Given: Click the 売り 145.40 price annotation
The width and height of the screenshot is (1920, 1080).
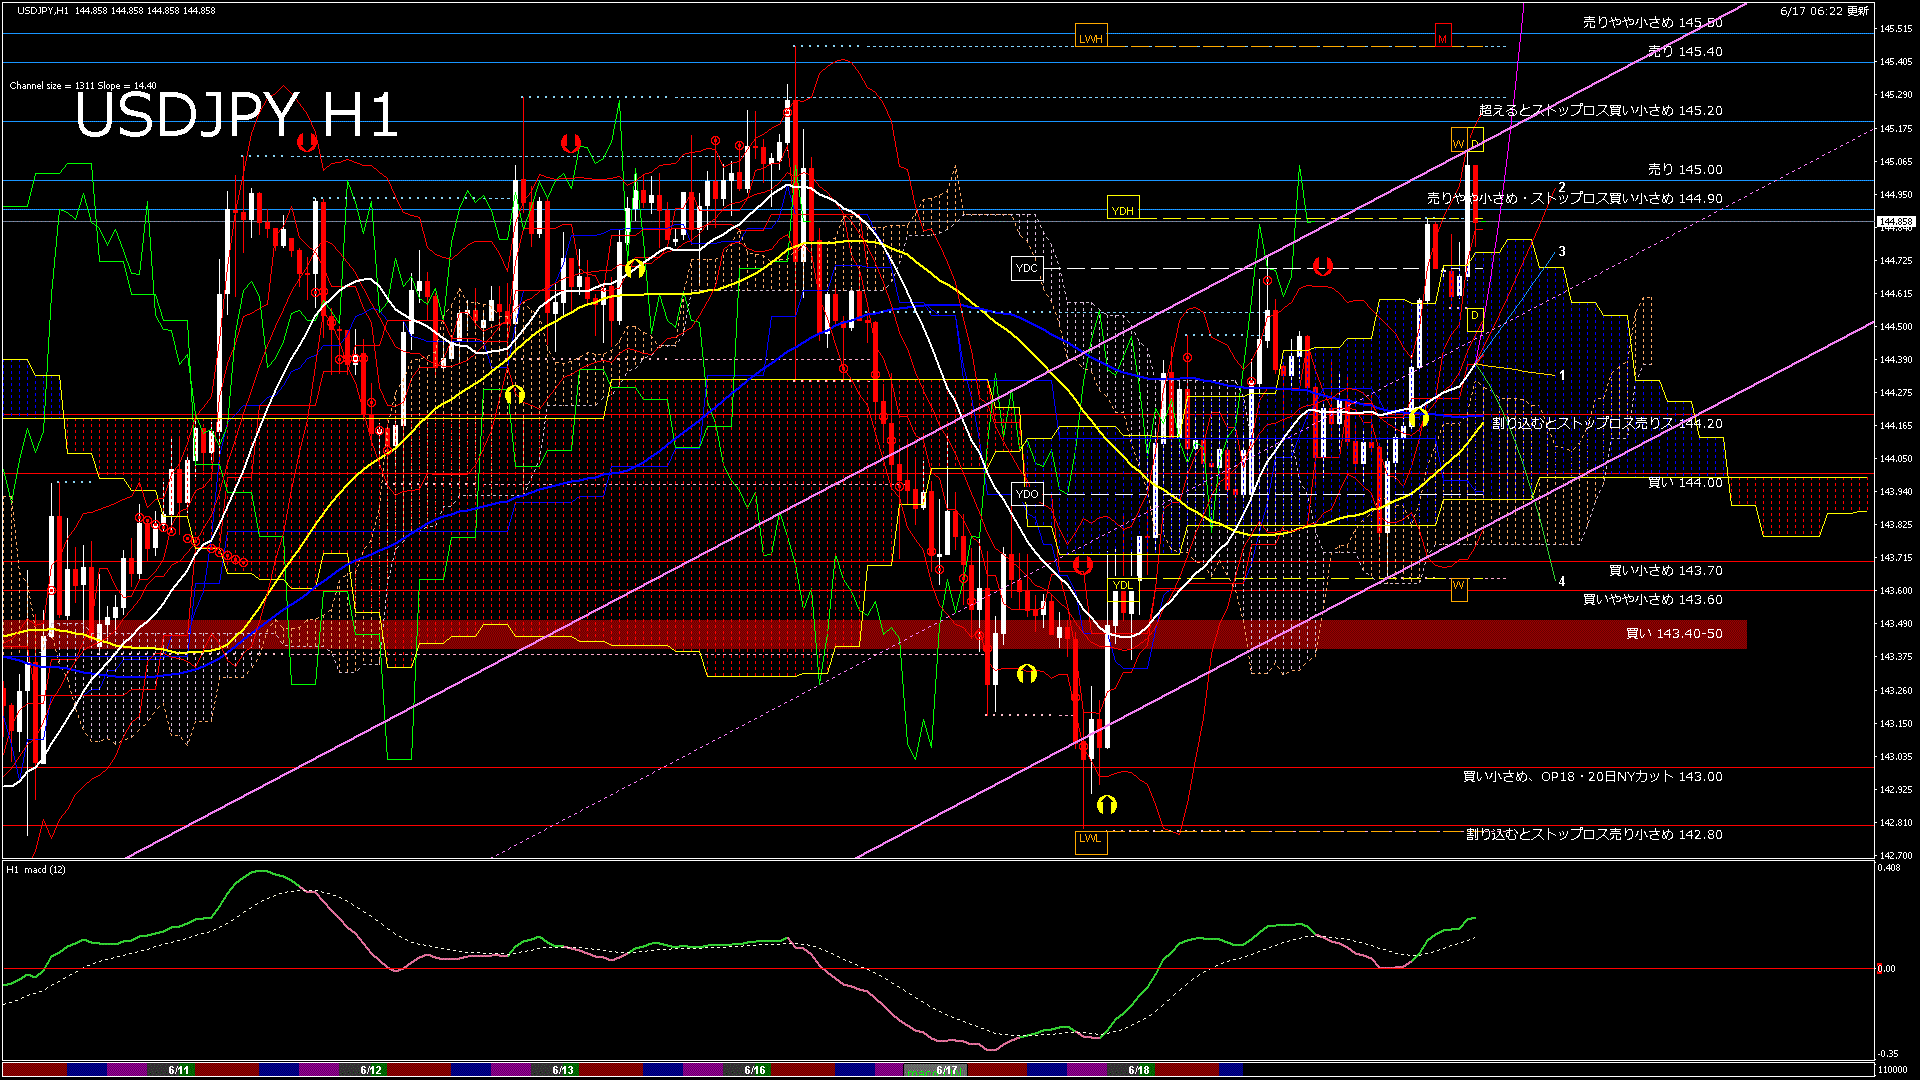Looking at the screenshot, I should (1685, 52).
